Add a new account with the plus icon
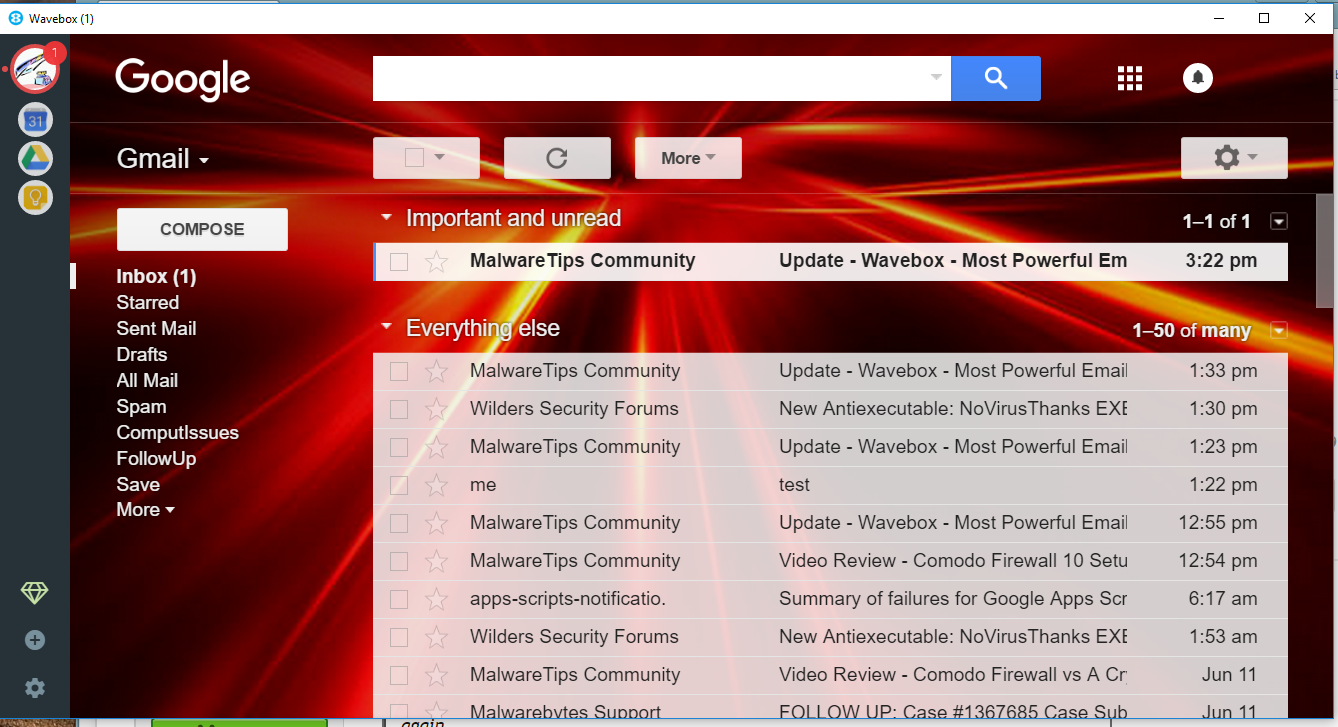 [x=35, y=640]
